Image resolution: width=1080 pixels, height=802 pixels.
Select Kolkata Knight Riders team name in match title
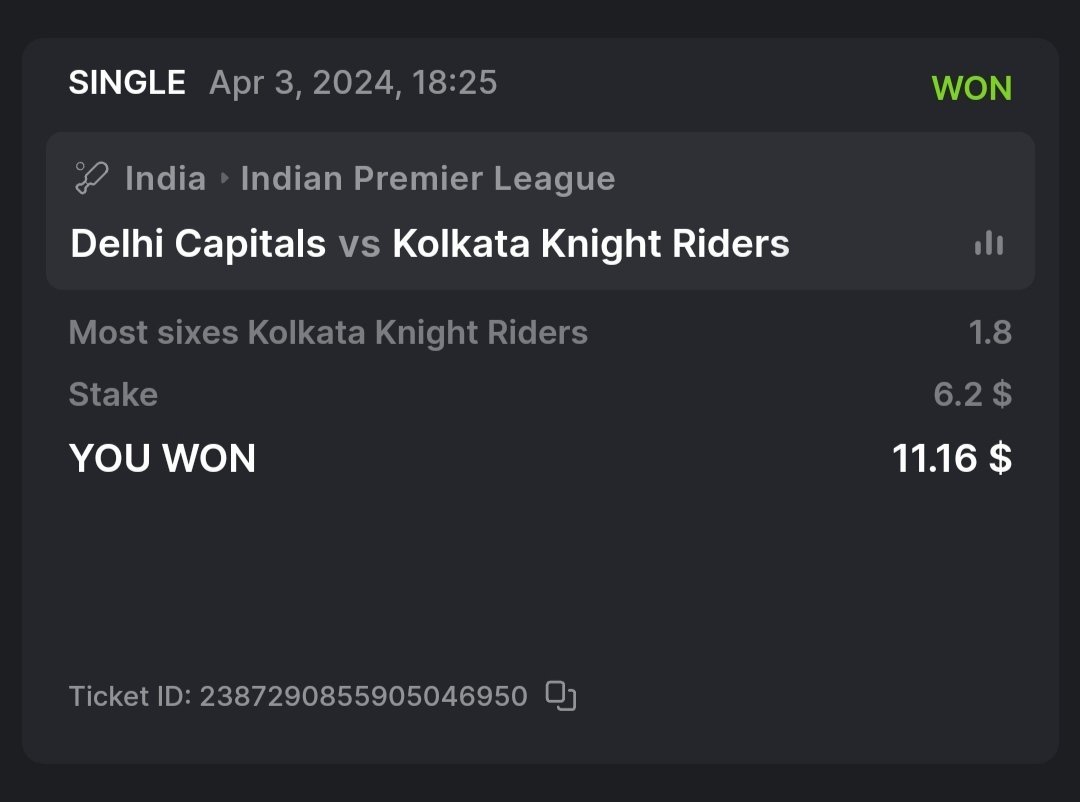(x=590, y=244)
